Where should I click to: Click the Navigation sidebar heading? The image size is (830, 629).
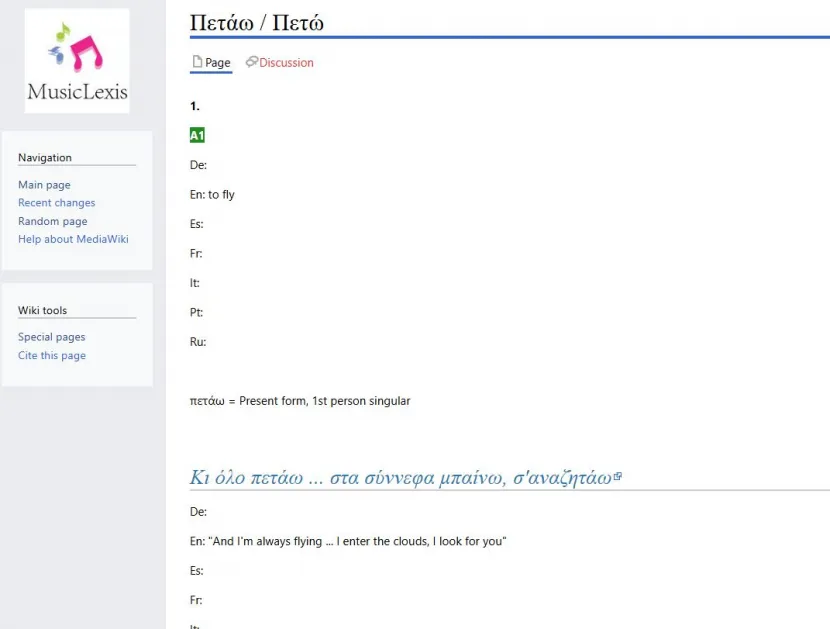click(x=45, y=158)
